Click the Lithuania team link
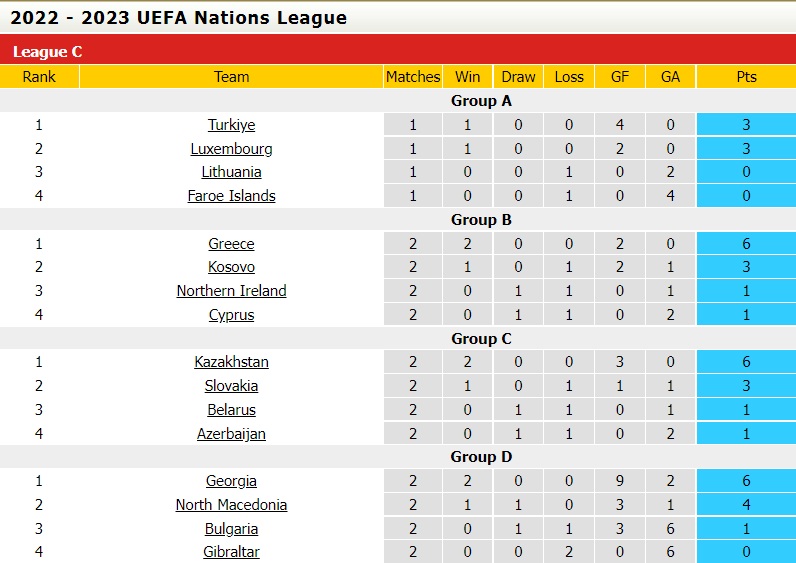The image size is (796, 563). pos(231,172)
